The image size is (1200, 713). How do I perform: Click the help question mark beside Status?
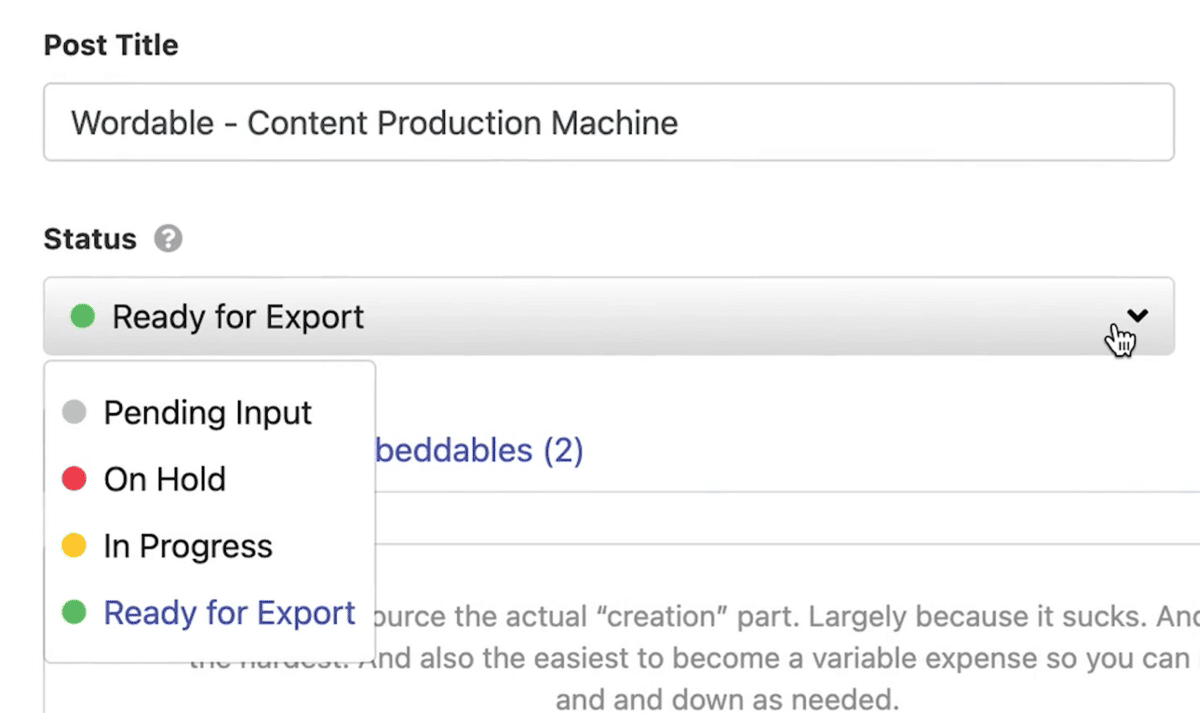[169, 240]
